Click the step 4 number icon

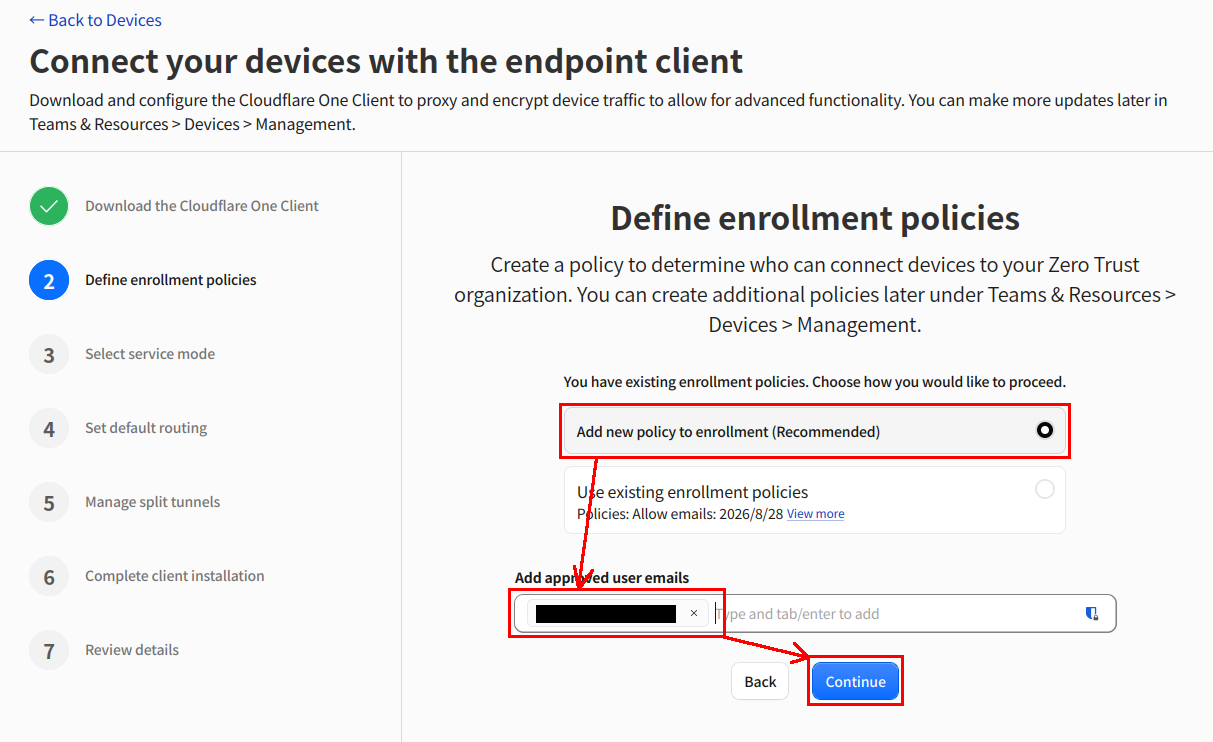coord(49,428)
